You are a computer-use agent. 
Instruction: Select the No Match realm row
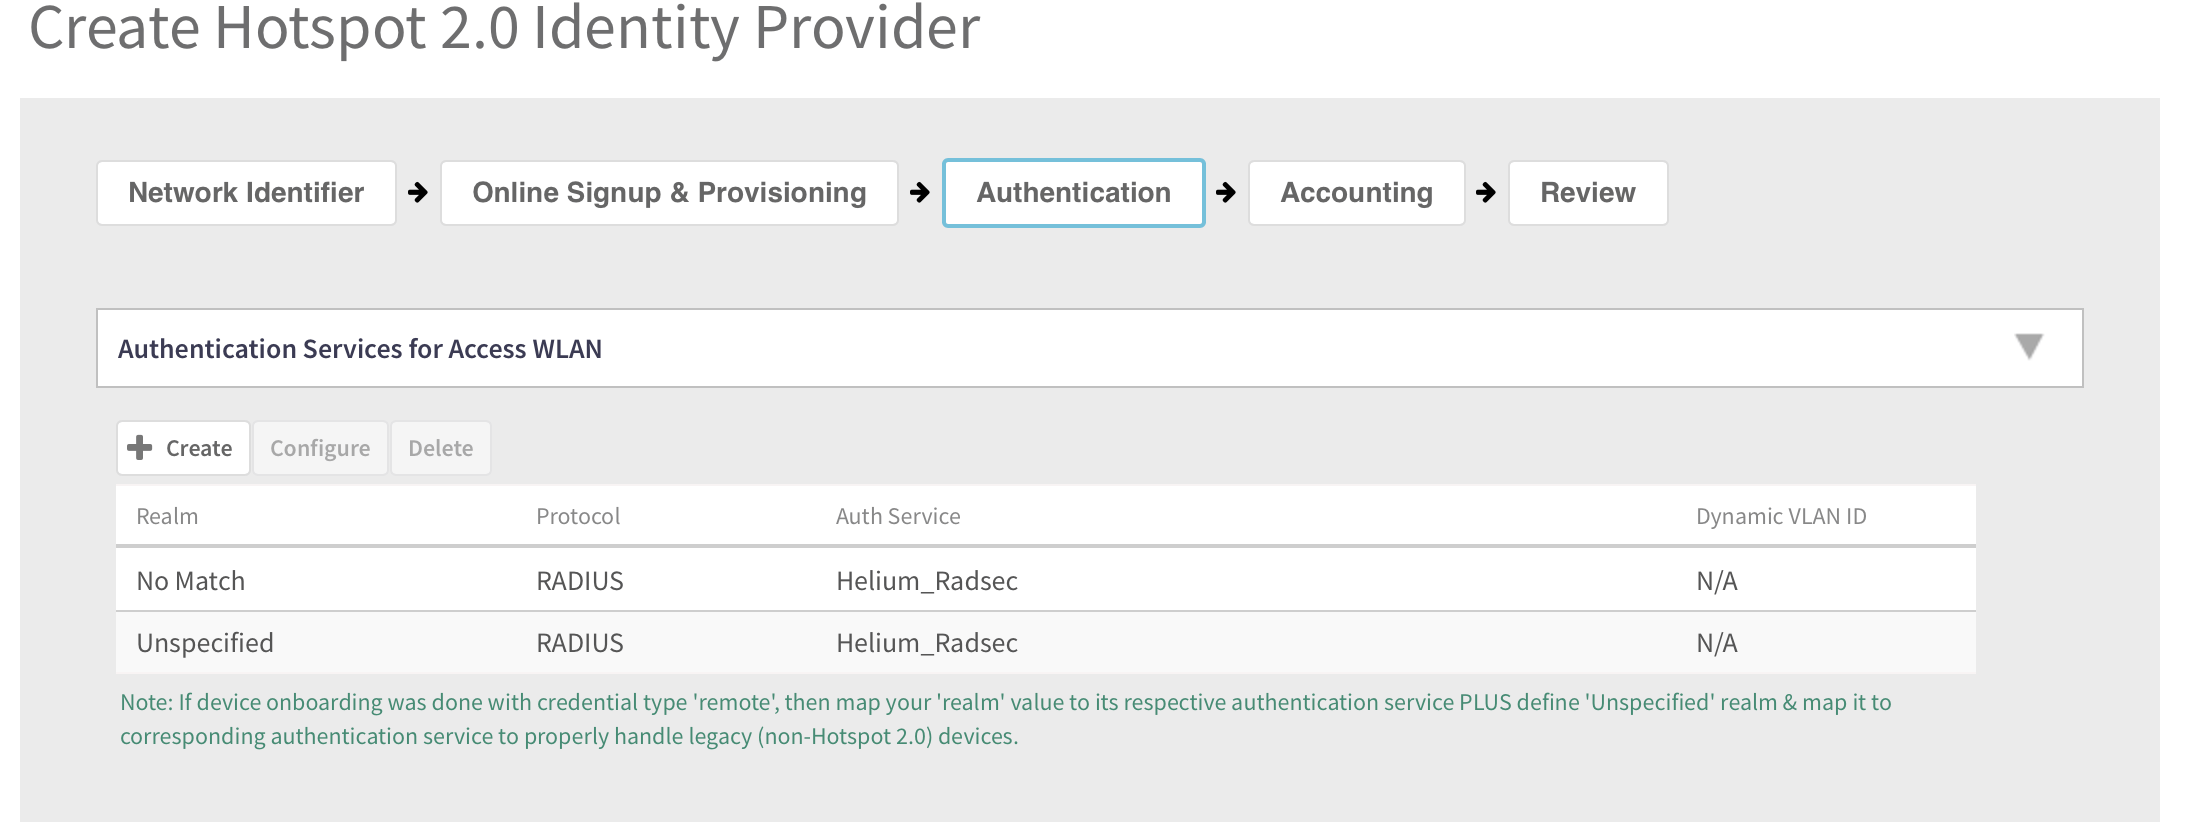[191, 581]
